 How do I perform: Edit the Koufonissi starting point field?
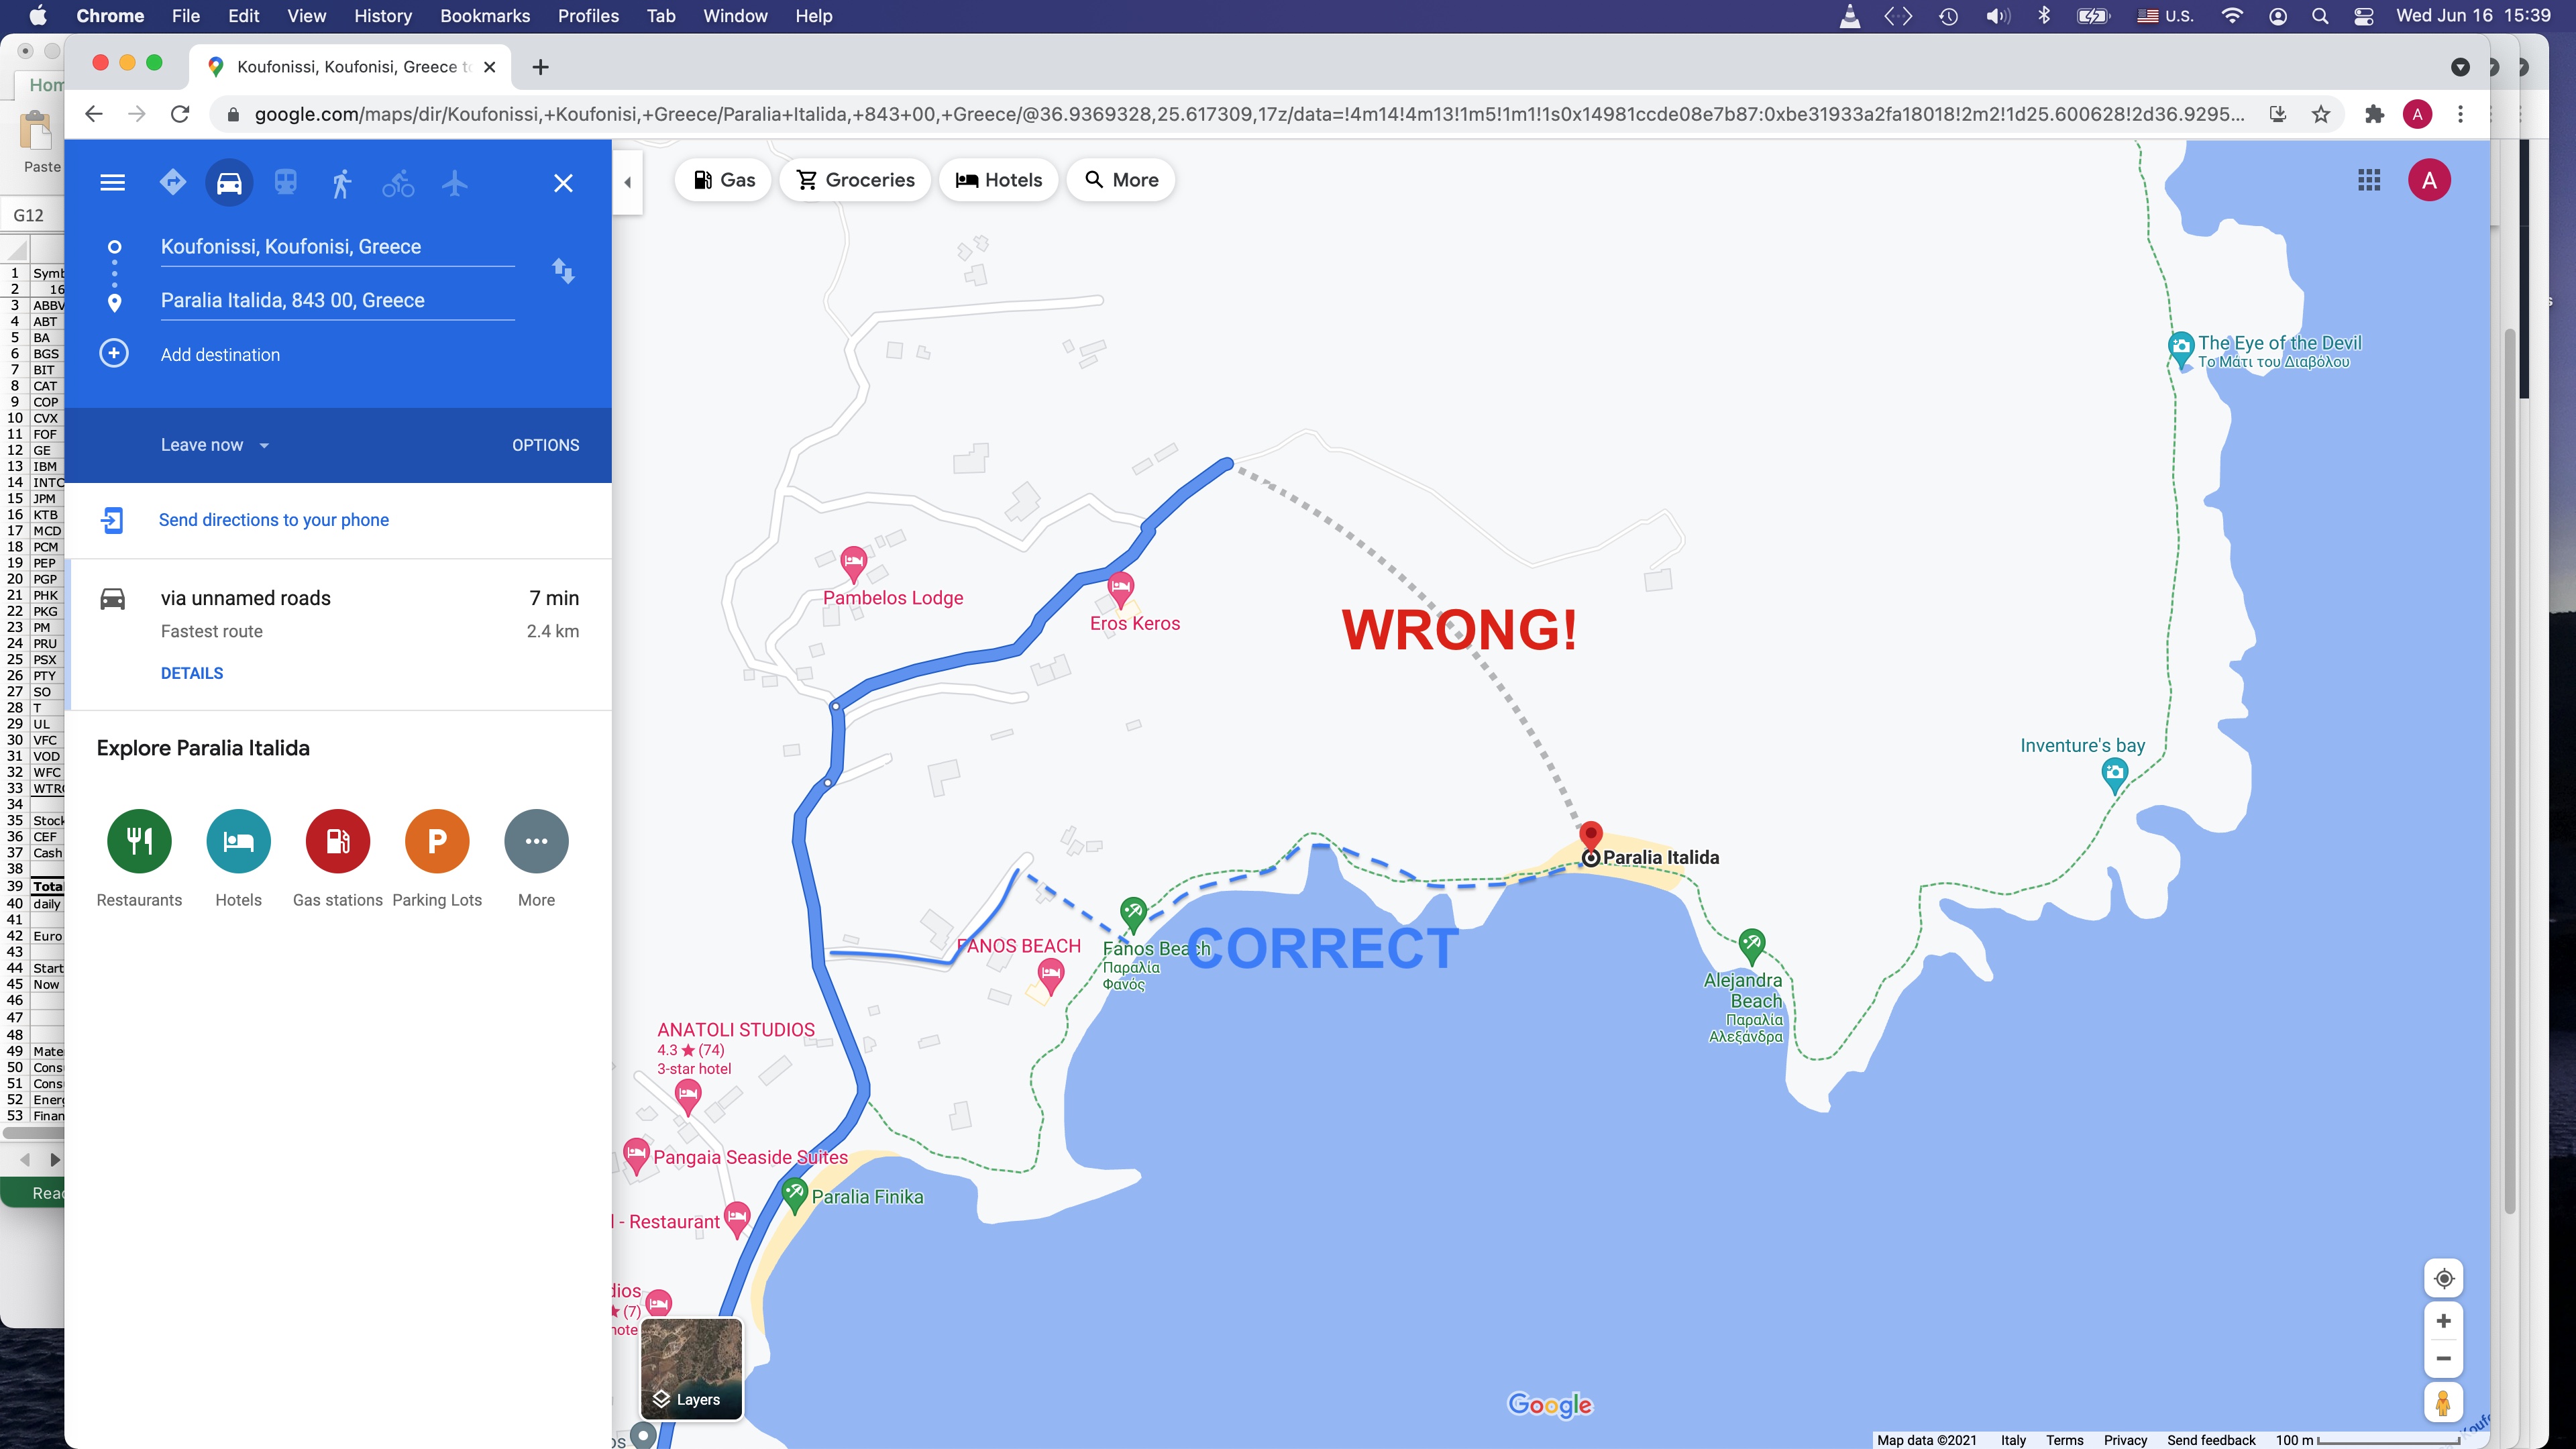coord(337,247)
